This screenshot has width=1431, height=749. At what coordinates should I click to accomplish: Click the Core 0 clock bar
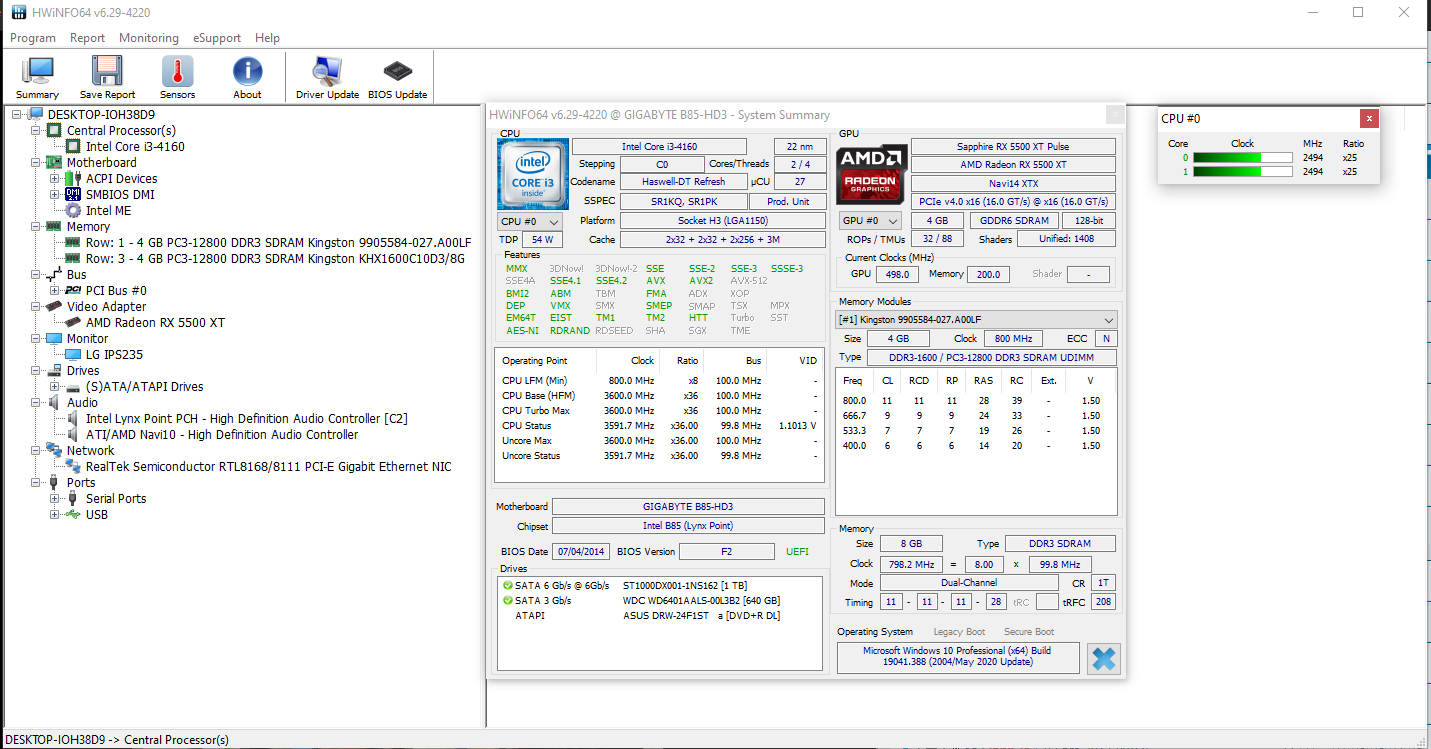1241,158
